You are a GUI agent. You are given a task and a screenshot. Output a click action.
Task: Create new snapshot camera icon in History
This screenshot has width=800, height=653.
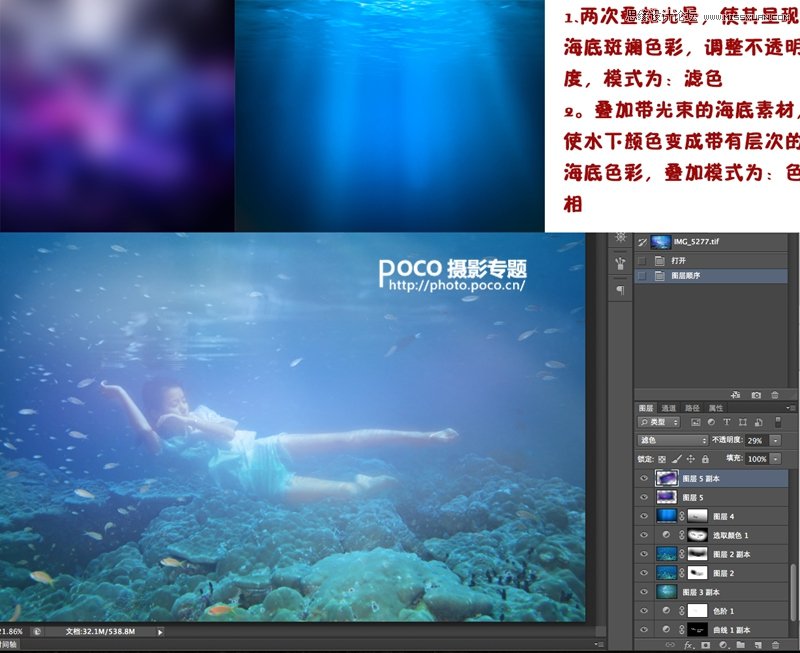[755, 396]
